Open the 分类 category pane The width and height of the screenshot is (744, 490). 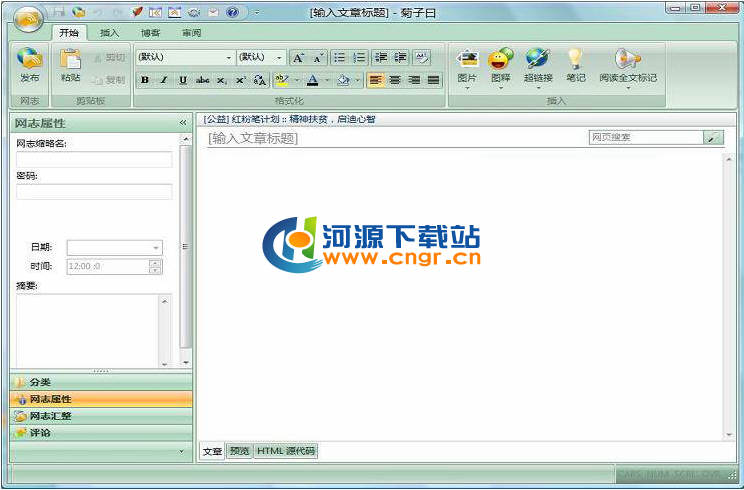click(x=101, y=382)
